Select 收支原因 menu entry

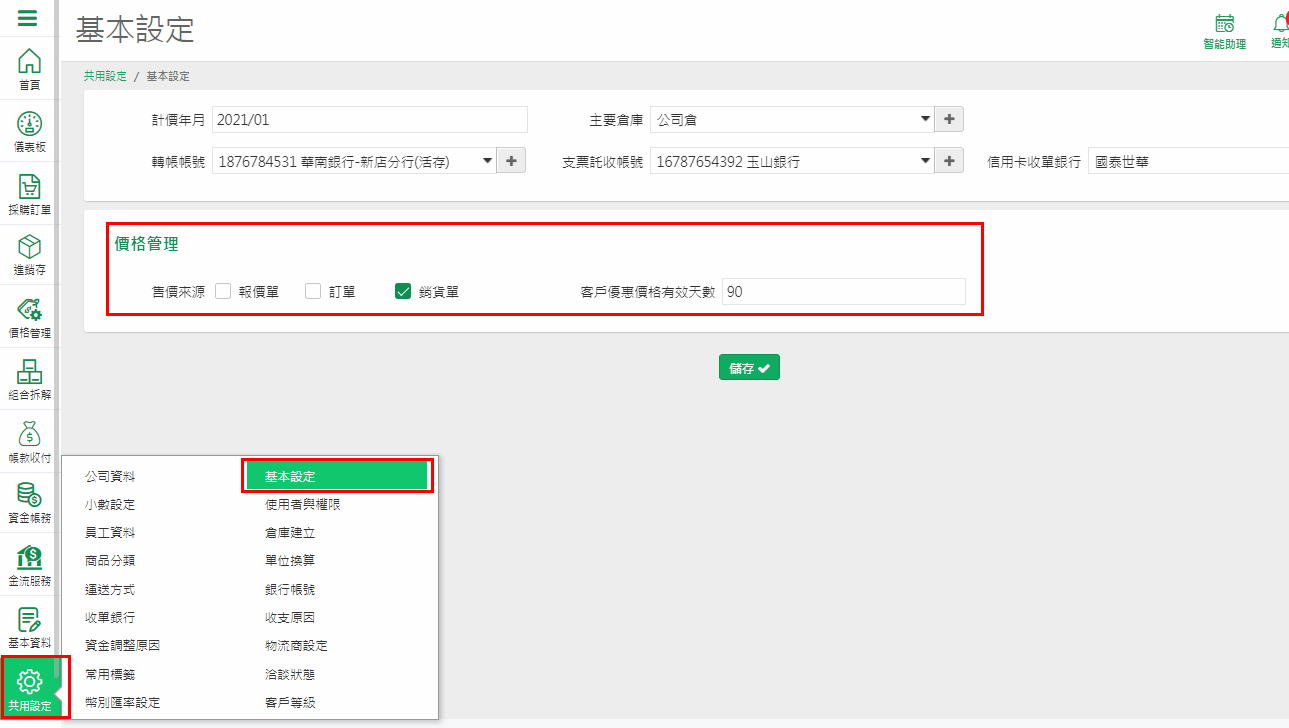[x=290, y=617]
